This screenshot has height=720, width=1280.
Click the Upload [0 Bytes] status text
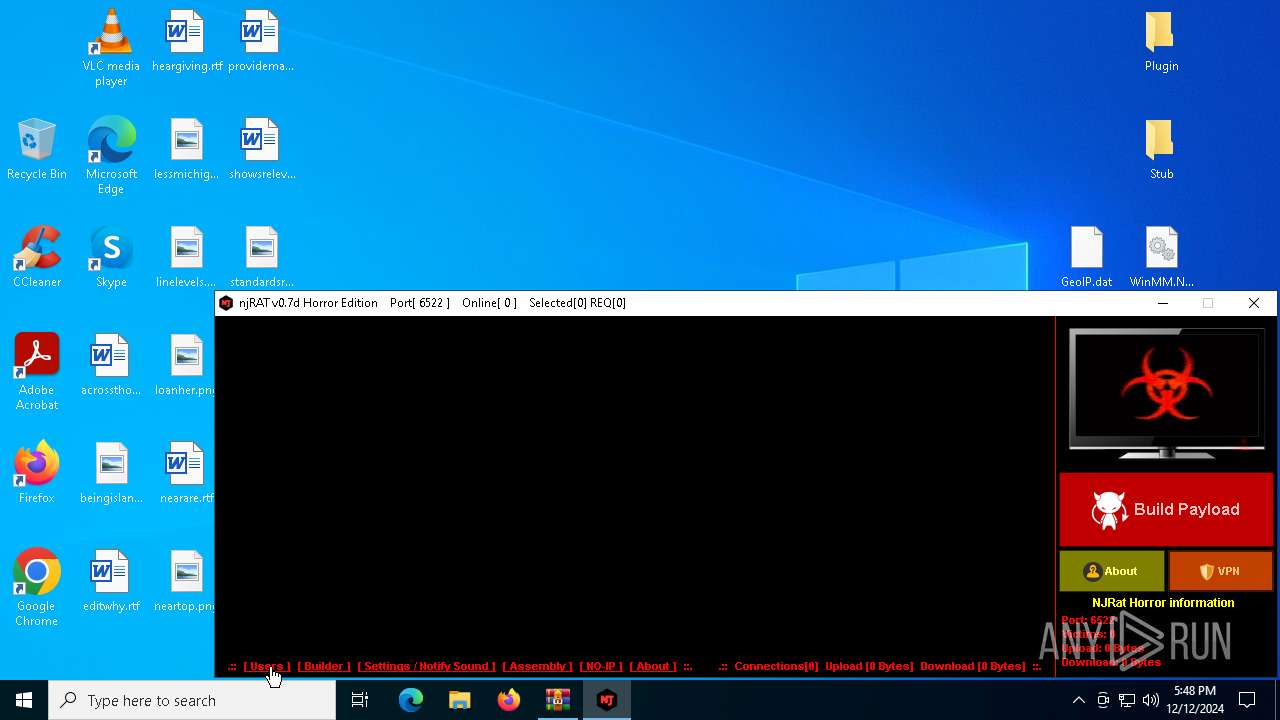869,666
